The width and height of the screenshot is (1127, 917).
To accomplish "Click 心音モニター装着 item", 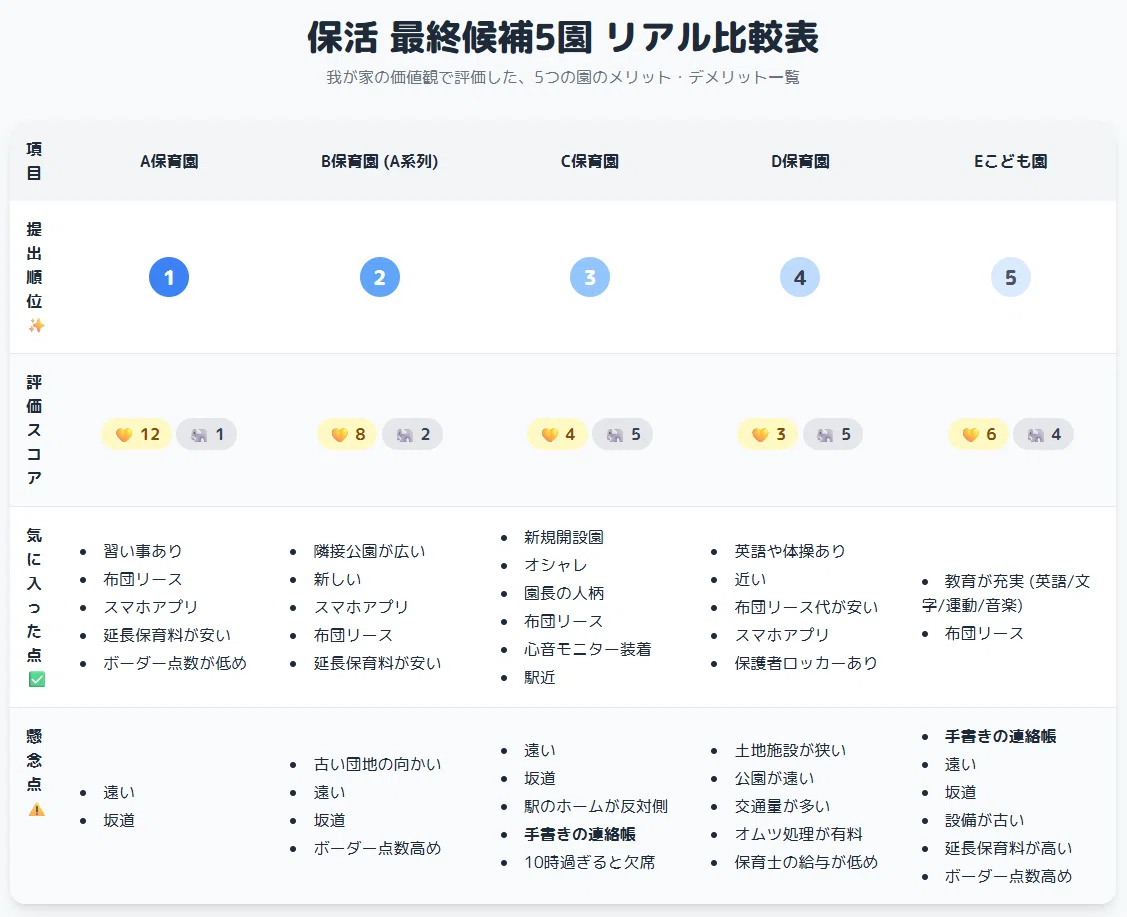I will coord(587,649).
